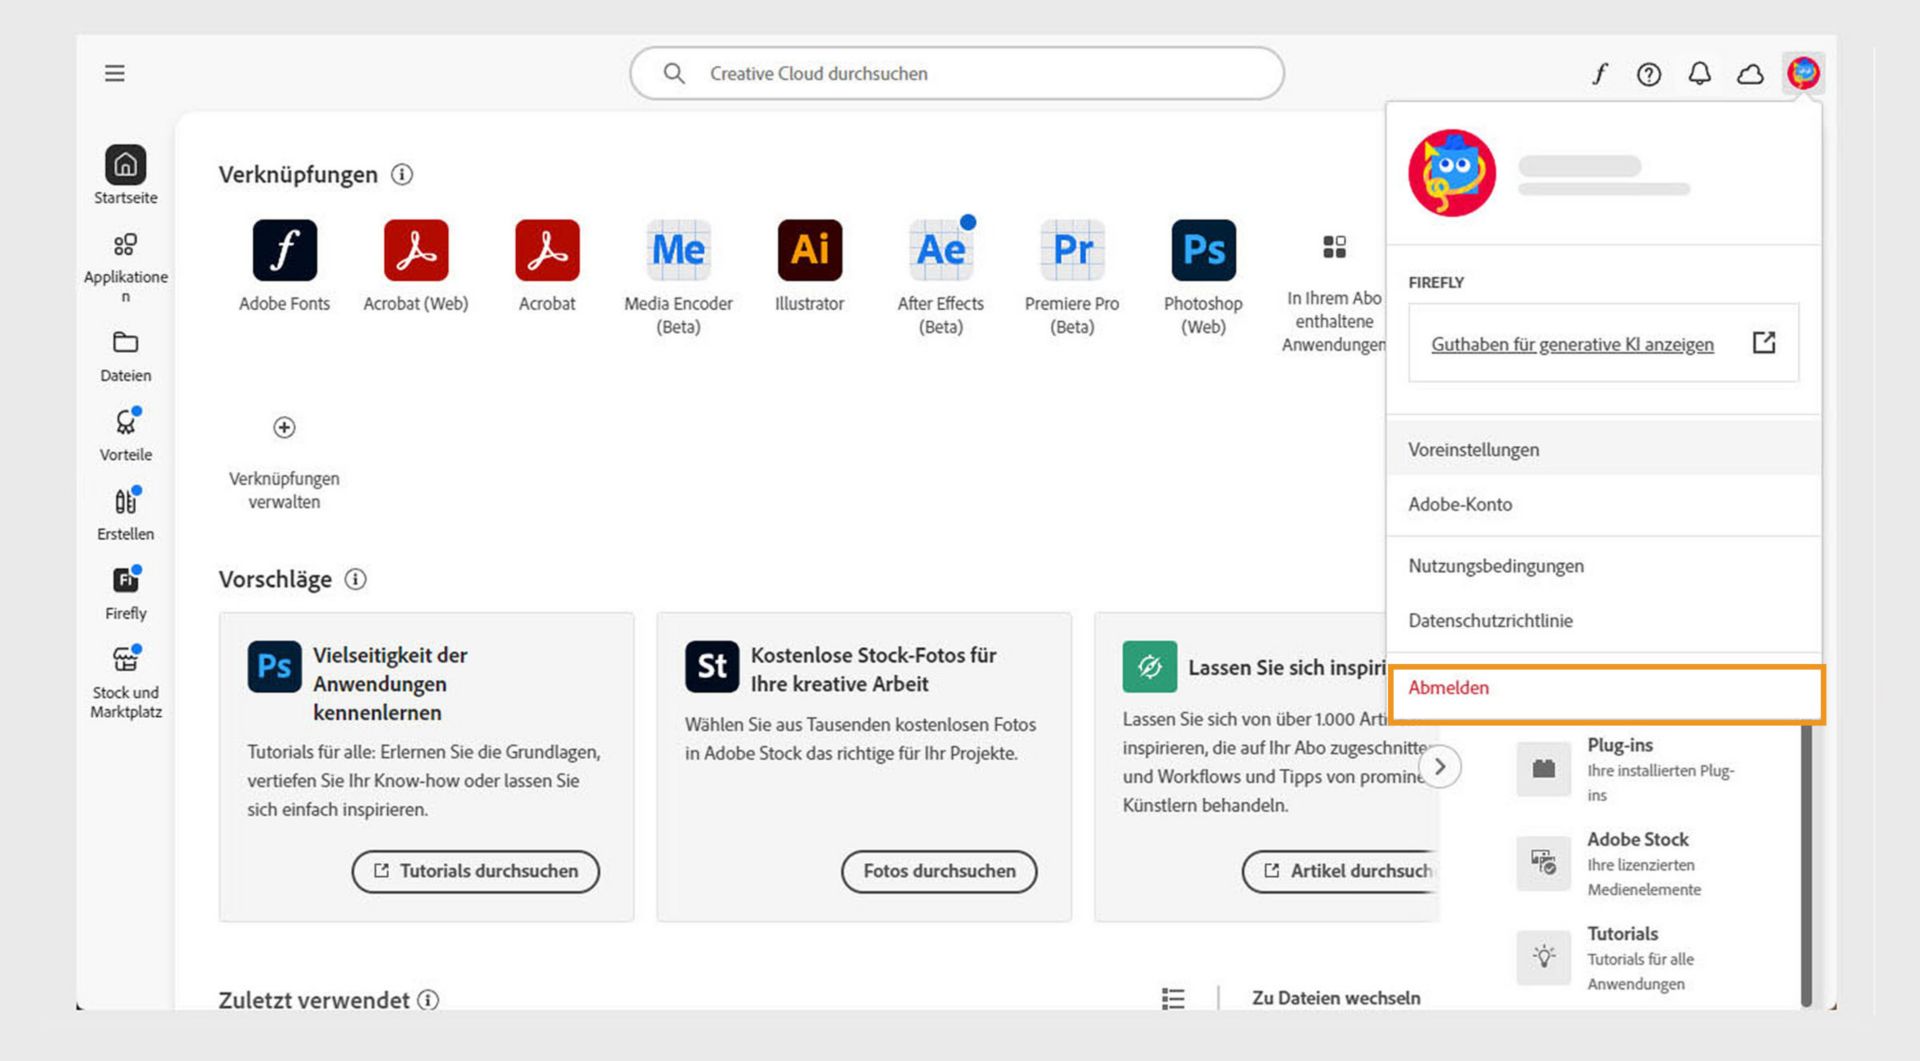Choose Abmelden to sign out
Screen dimensions: 1920x1061
coord(1606,694)
